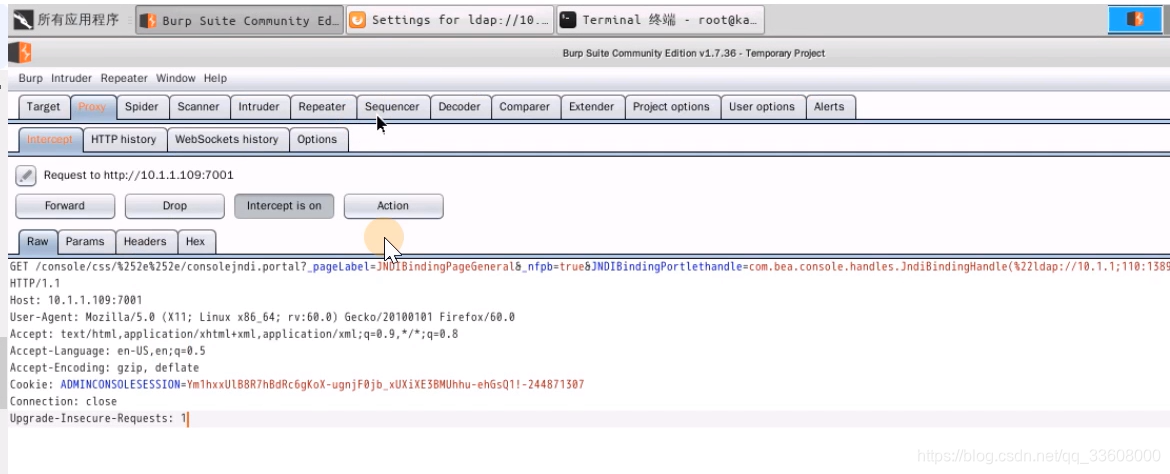The width and height of the screenshot is (1170, 474).
Task: Click Request to http://10.1.1.109:7001 label
Action: point(139,175)
